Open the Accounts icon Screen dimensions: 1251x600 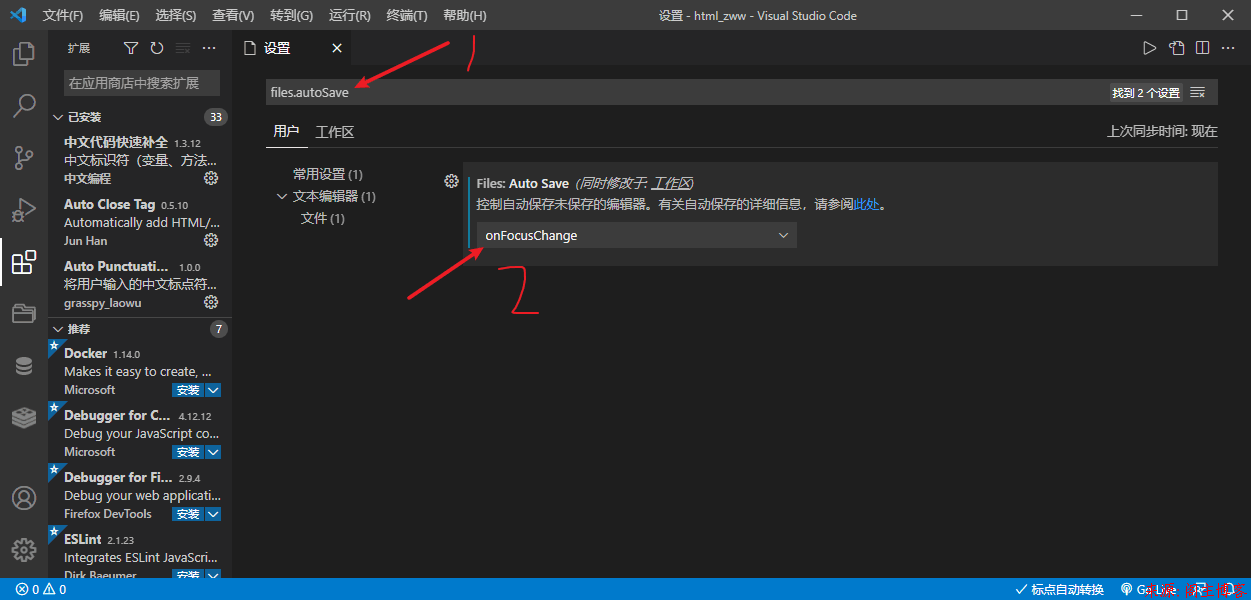[24, 498]
